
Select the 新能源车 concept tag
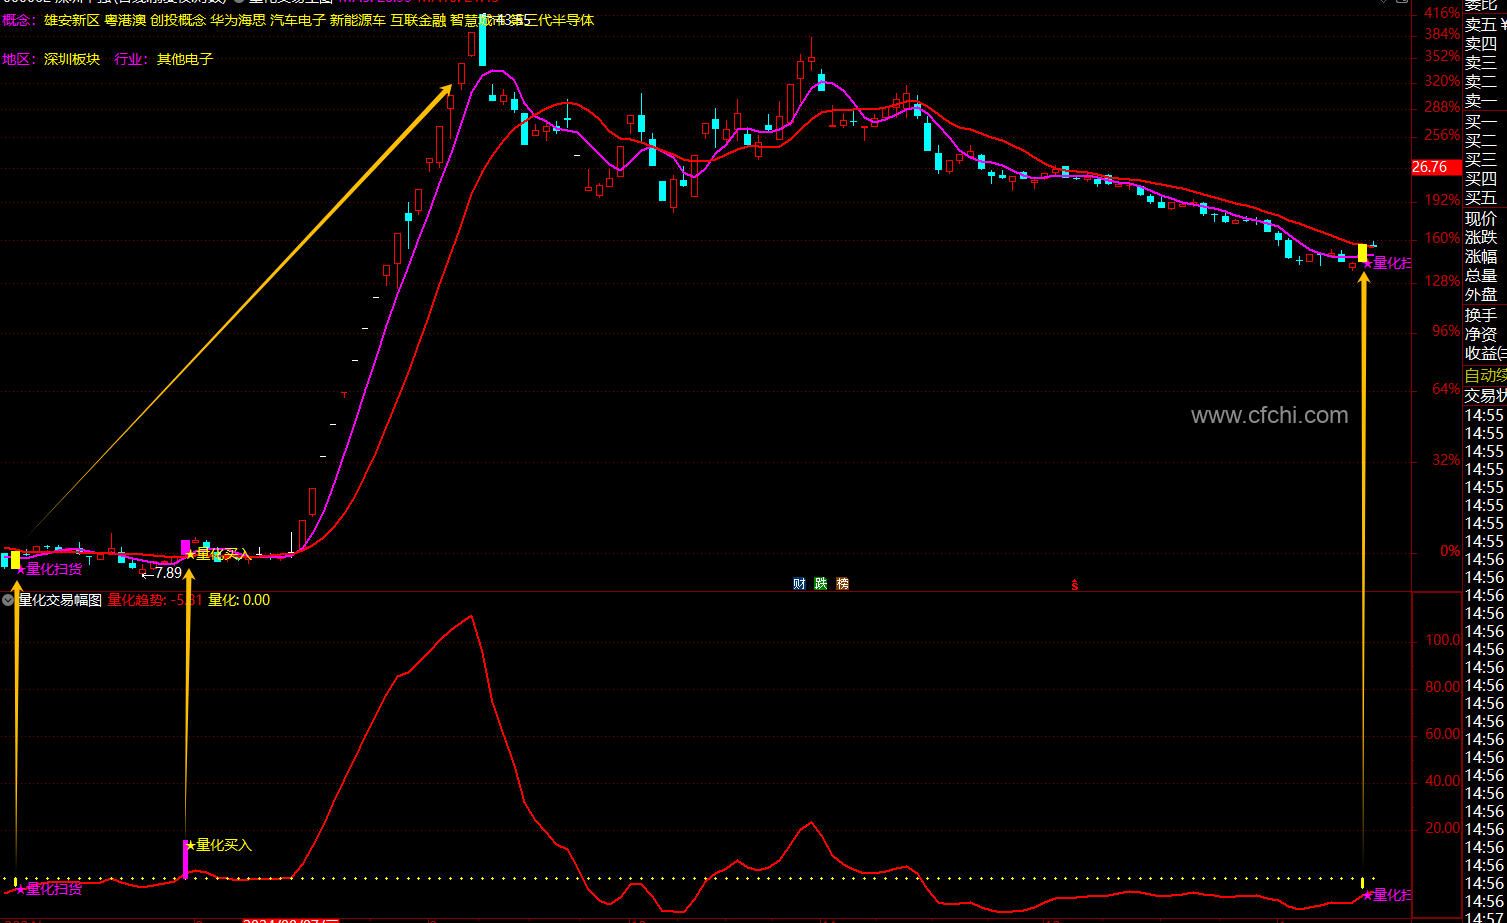click(x=357, y=20)
